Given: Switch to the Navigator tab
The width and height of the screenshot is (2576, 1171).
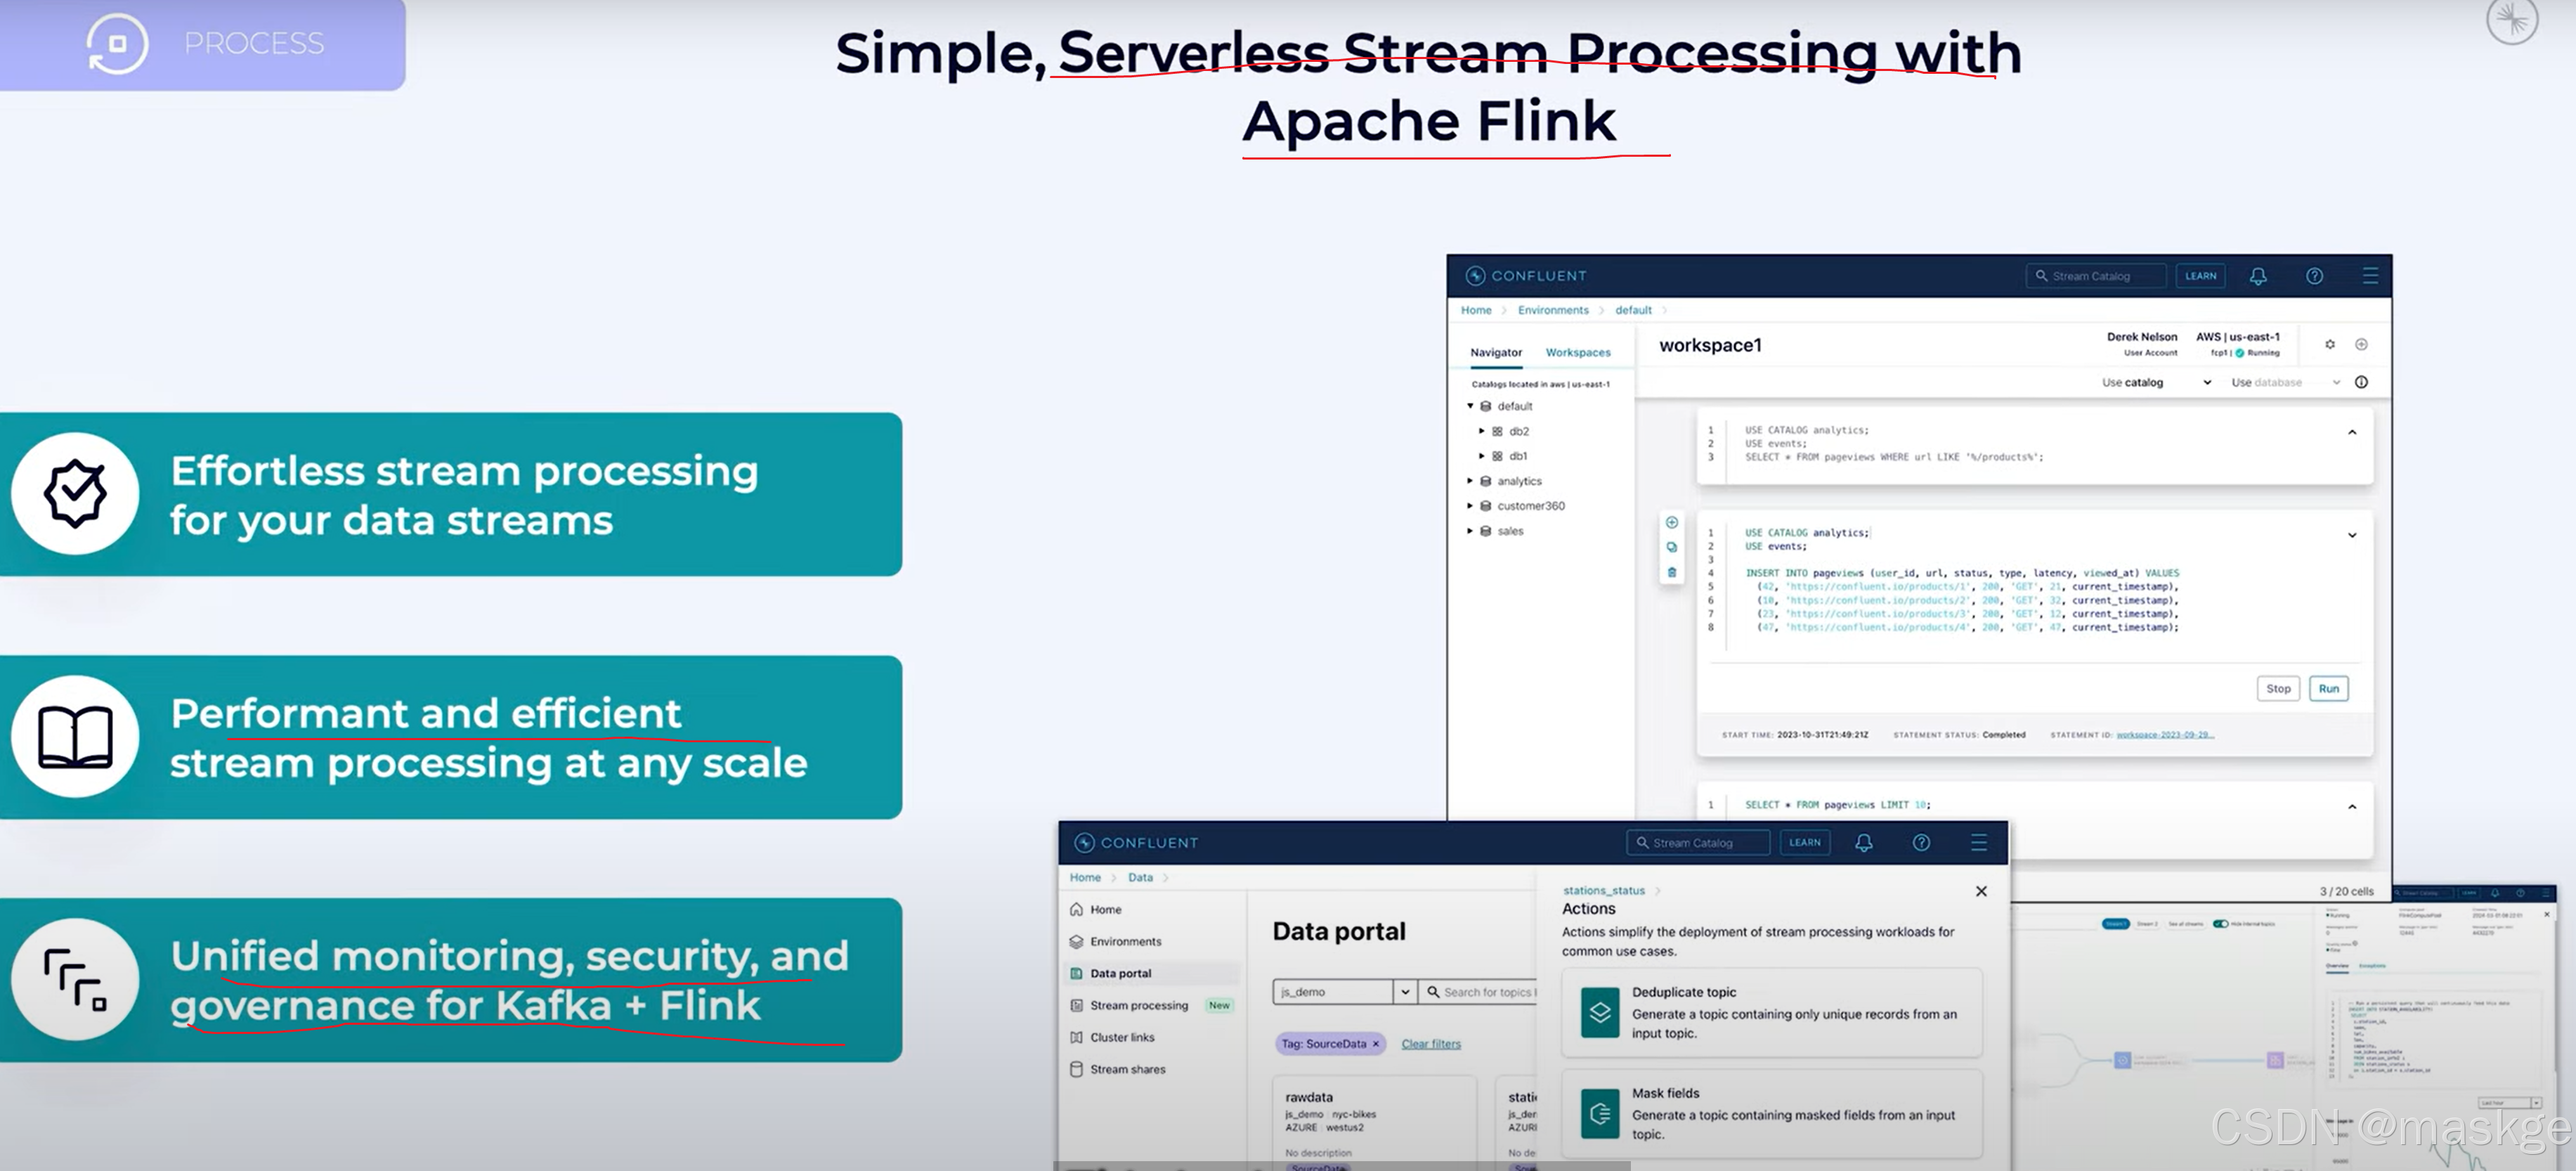Looking at the screenshot, I should (x=1496, y=352).
